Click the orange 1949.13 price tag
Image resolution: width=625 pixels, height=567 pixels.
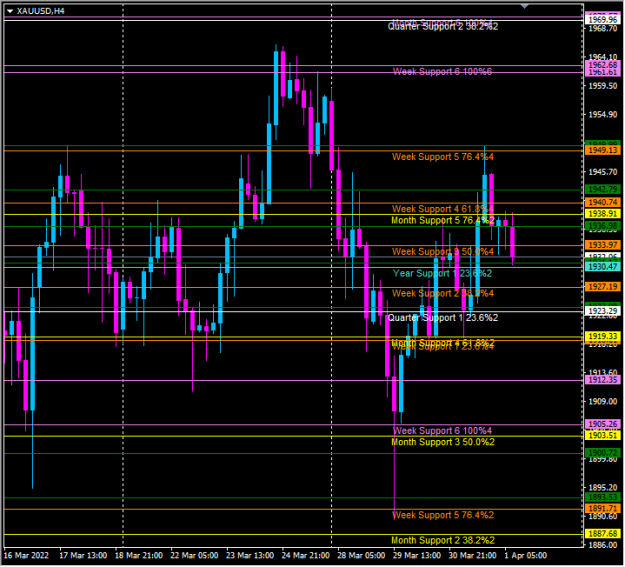[x=603, y=150]
